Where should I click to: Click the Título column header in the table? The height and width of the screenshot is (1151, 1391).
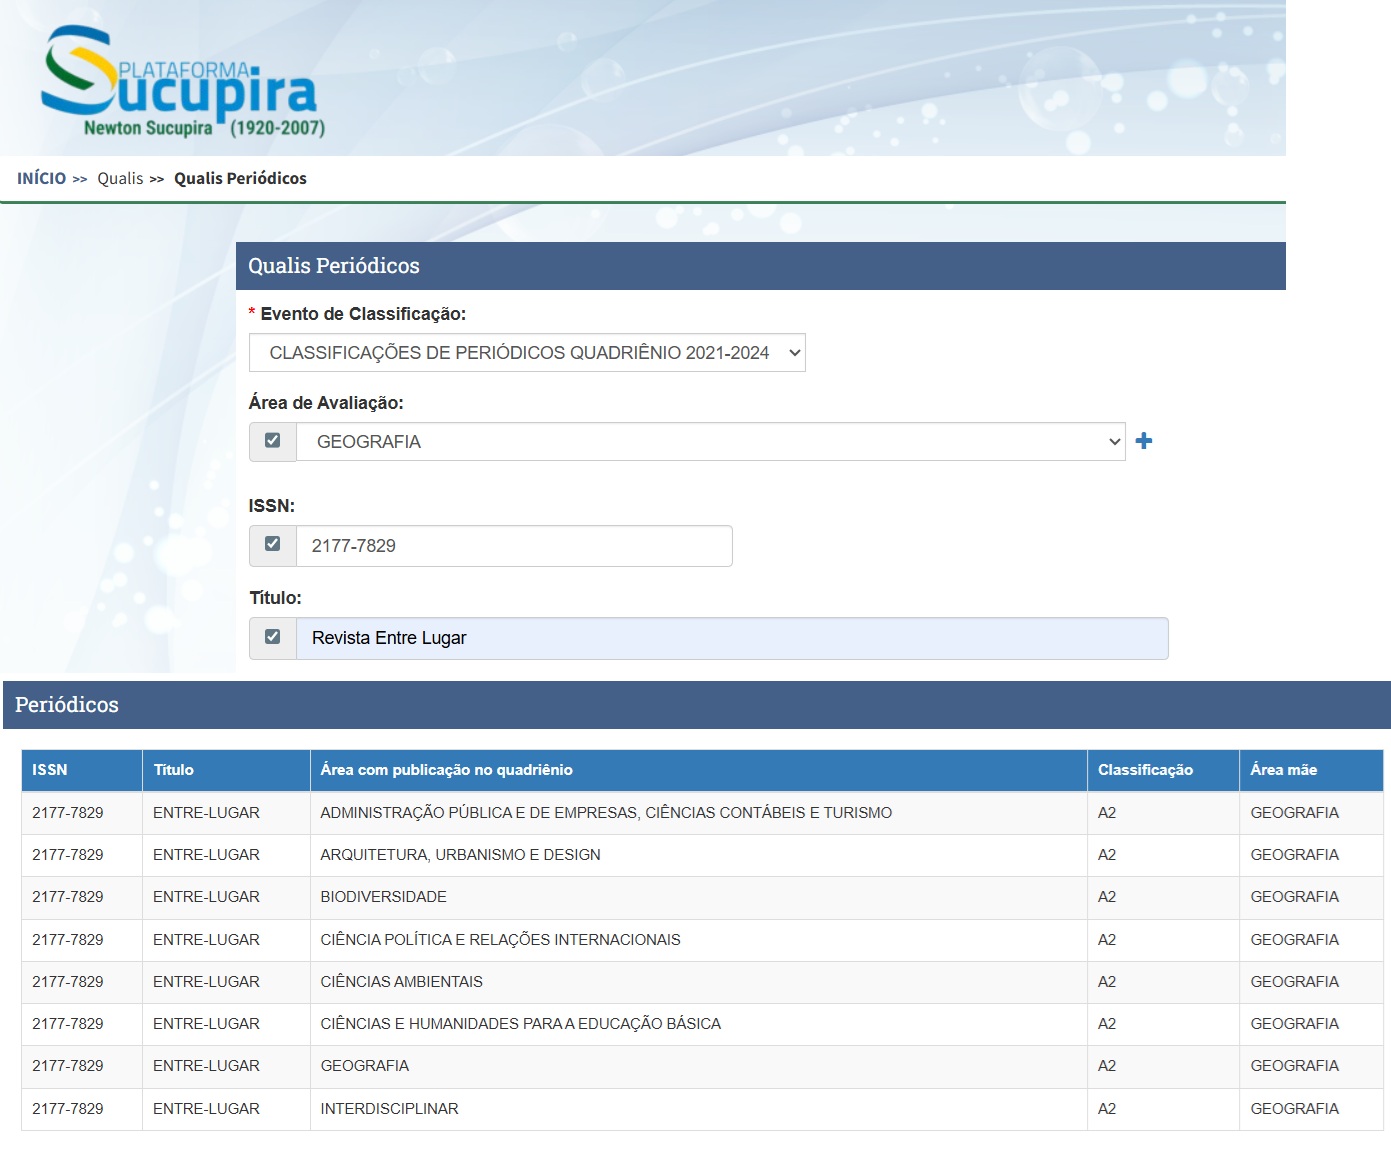[174, 770]
